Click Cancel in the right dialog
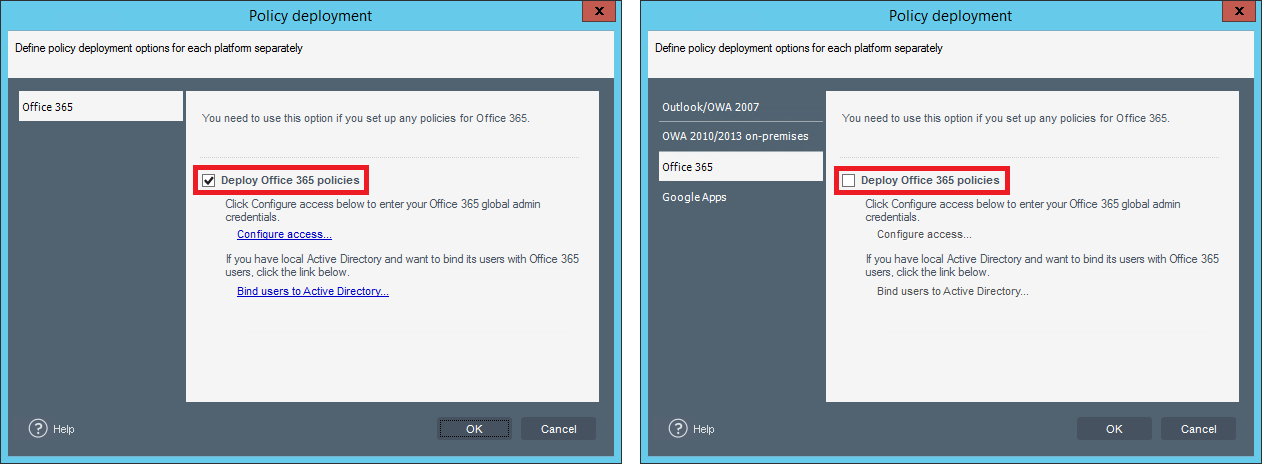 tap(1198, 429)
